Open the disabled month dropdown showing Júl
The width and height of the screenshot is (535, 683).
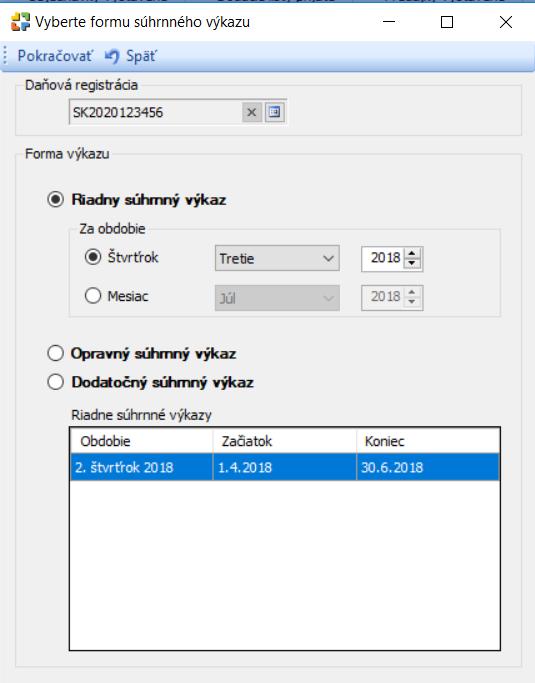click(277, 298)
